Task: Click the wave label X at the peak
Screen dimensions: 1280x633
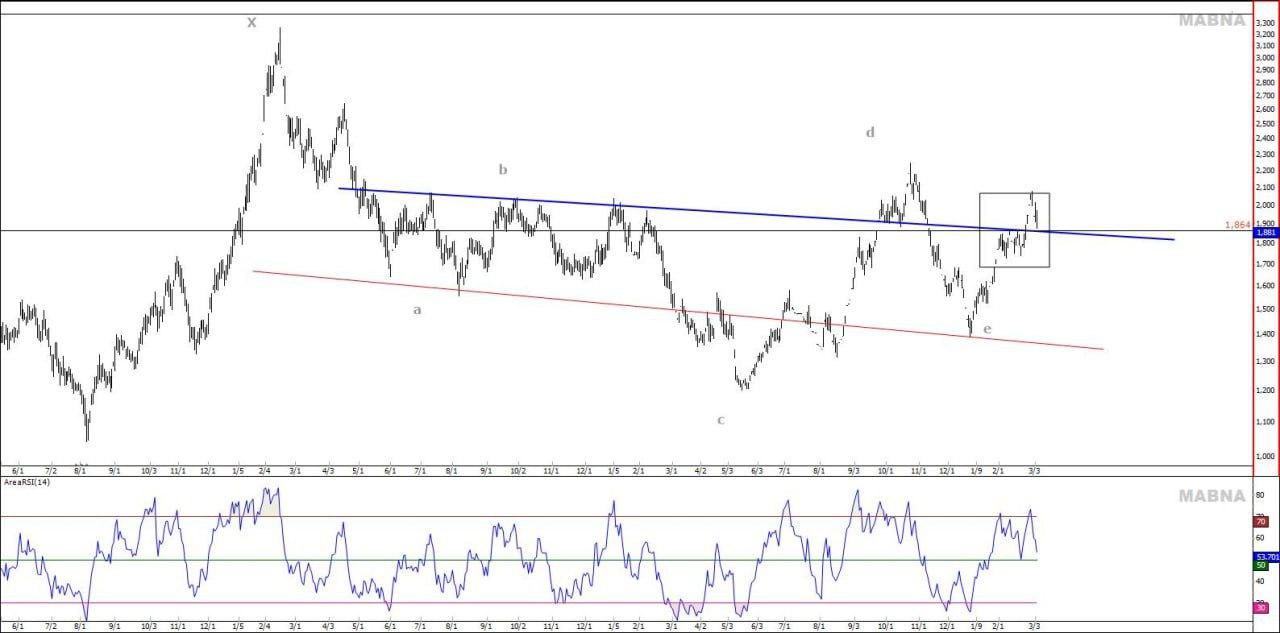Action: pos(252,23)
